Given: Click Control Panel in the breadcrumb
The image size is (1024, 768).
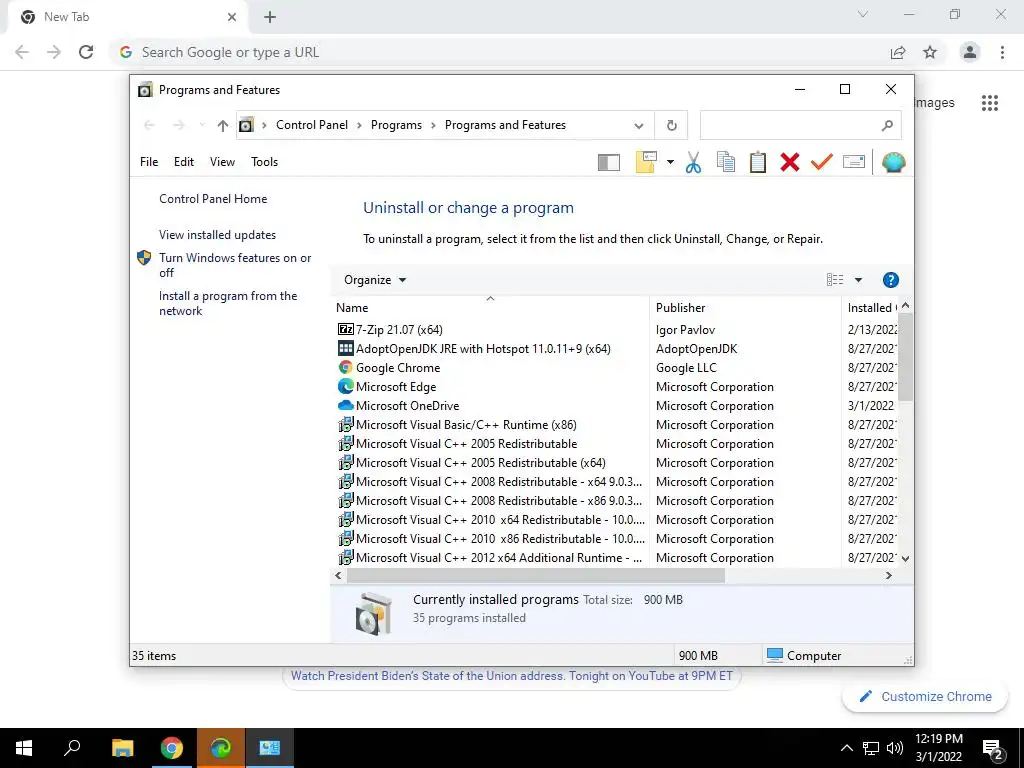Looking at the screenshot, I should [312, 125].
